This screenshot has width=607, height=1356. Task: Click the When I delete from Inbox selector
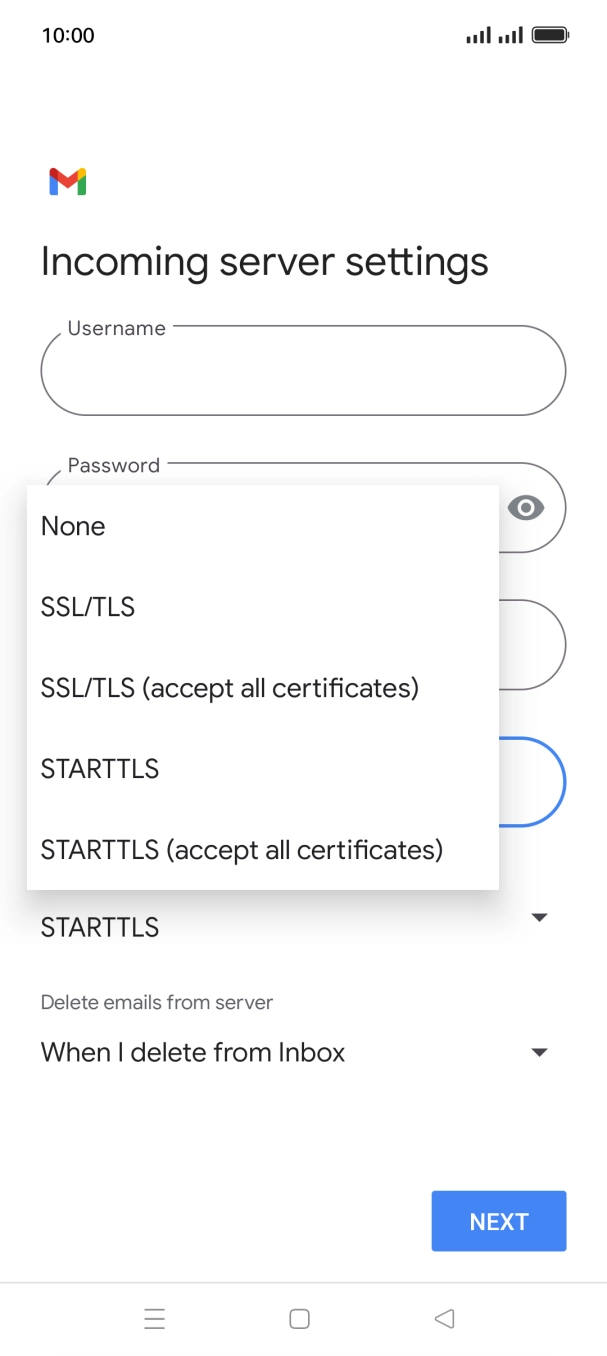click(193, 1052)
